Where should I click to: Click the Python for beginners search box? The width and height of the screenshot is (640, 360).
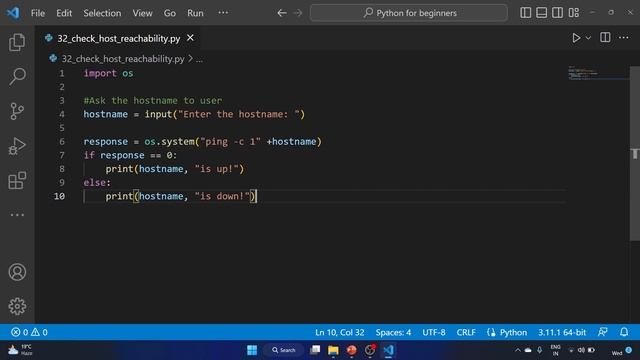(409, 13)
